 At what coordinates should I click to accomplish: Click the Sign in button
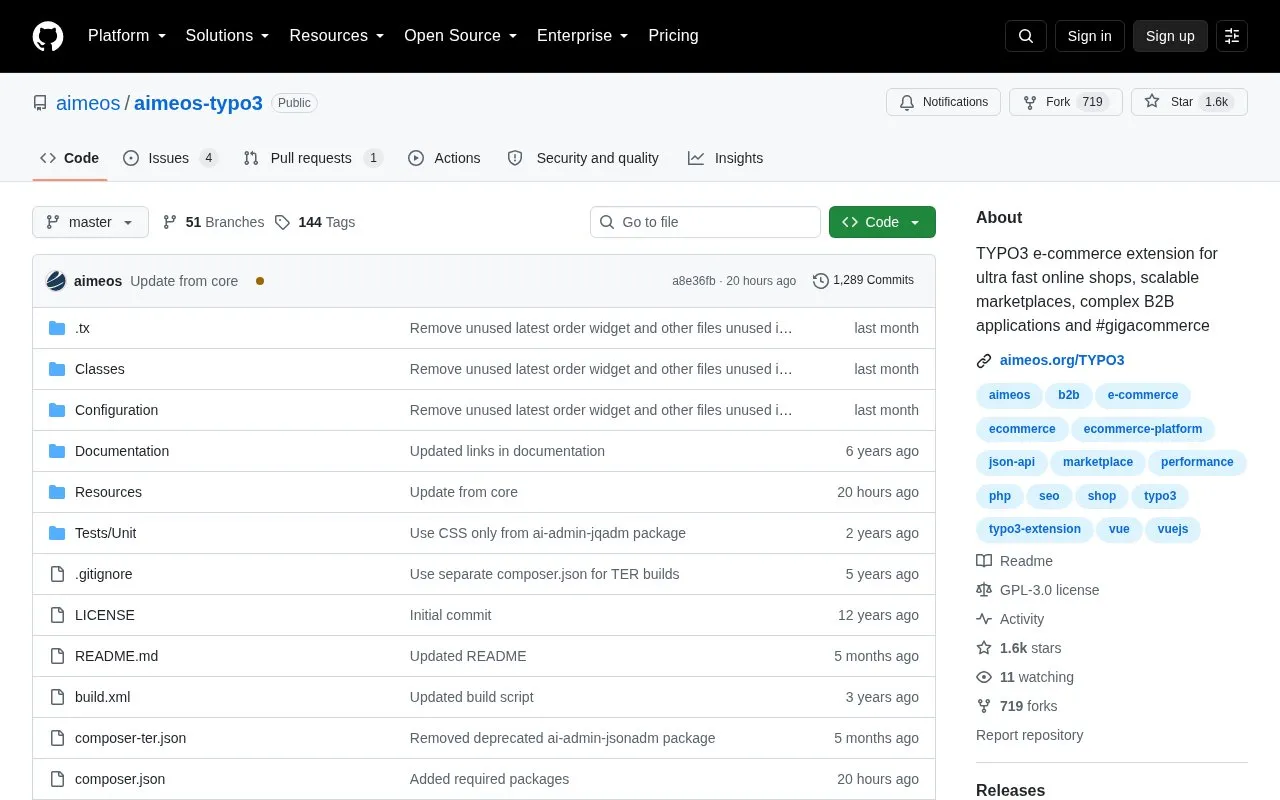1089,36
